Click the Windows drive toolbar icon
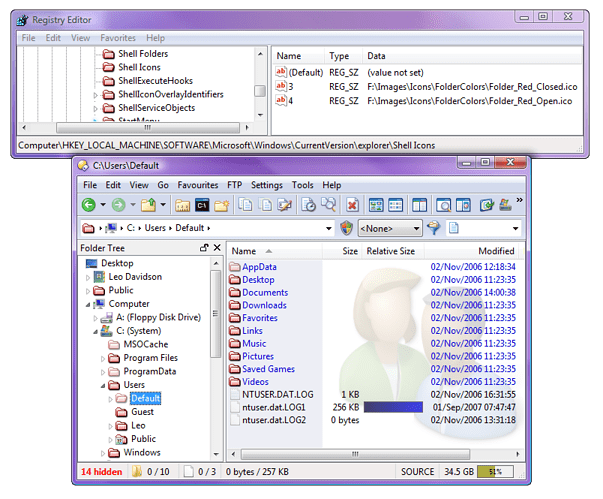The width and height of the screenshot is (603, 499). coord(505,205)
